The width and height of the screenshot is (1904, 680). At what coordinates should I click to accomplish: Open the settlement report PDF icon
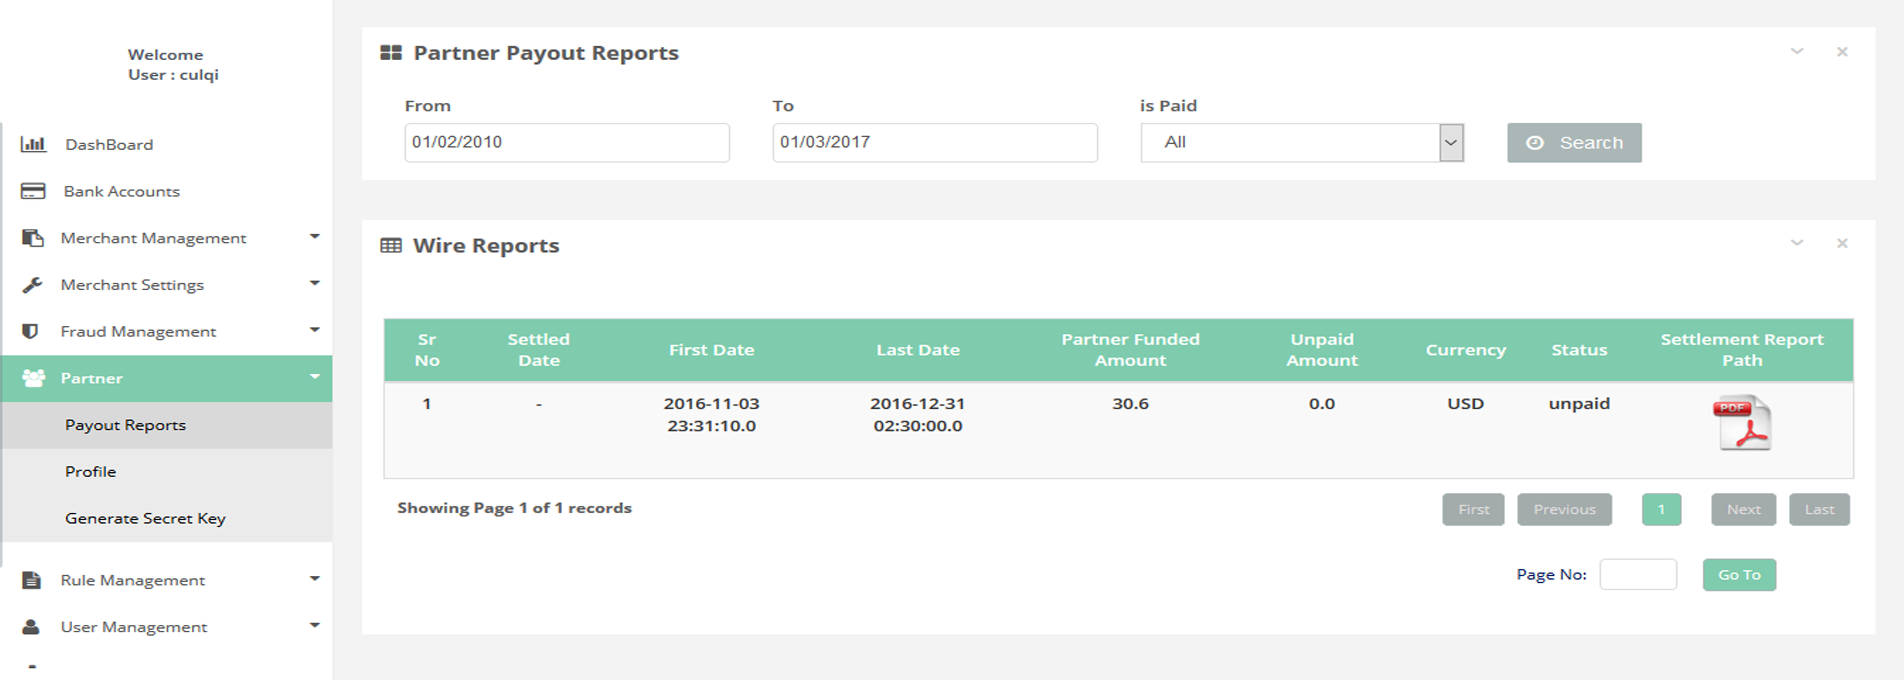pyautogui.click(x=1744, y=423)
